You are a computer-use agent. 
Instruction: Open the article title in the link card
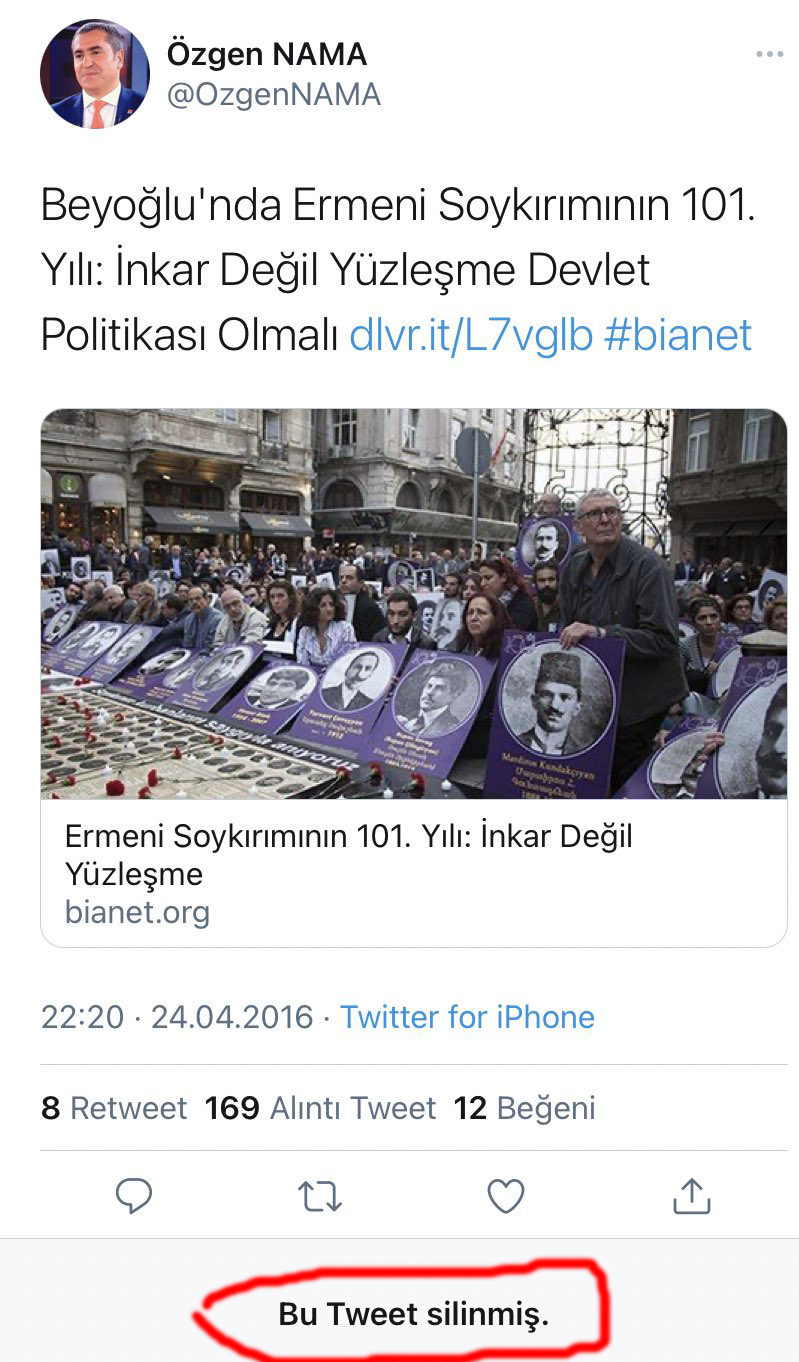(349, 855)
